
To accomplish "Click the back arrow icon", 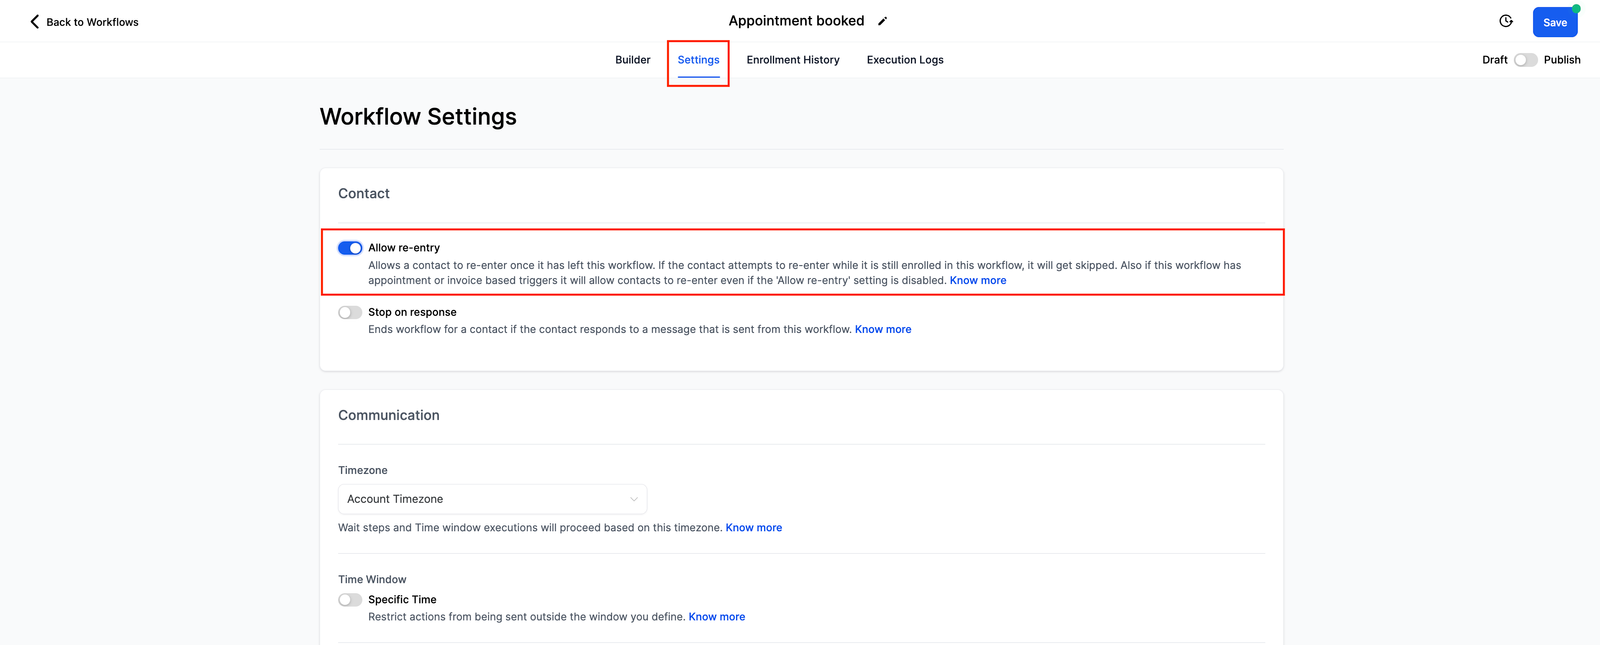I will tap(35, 21).
